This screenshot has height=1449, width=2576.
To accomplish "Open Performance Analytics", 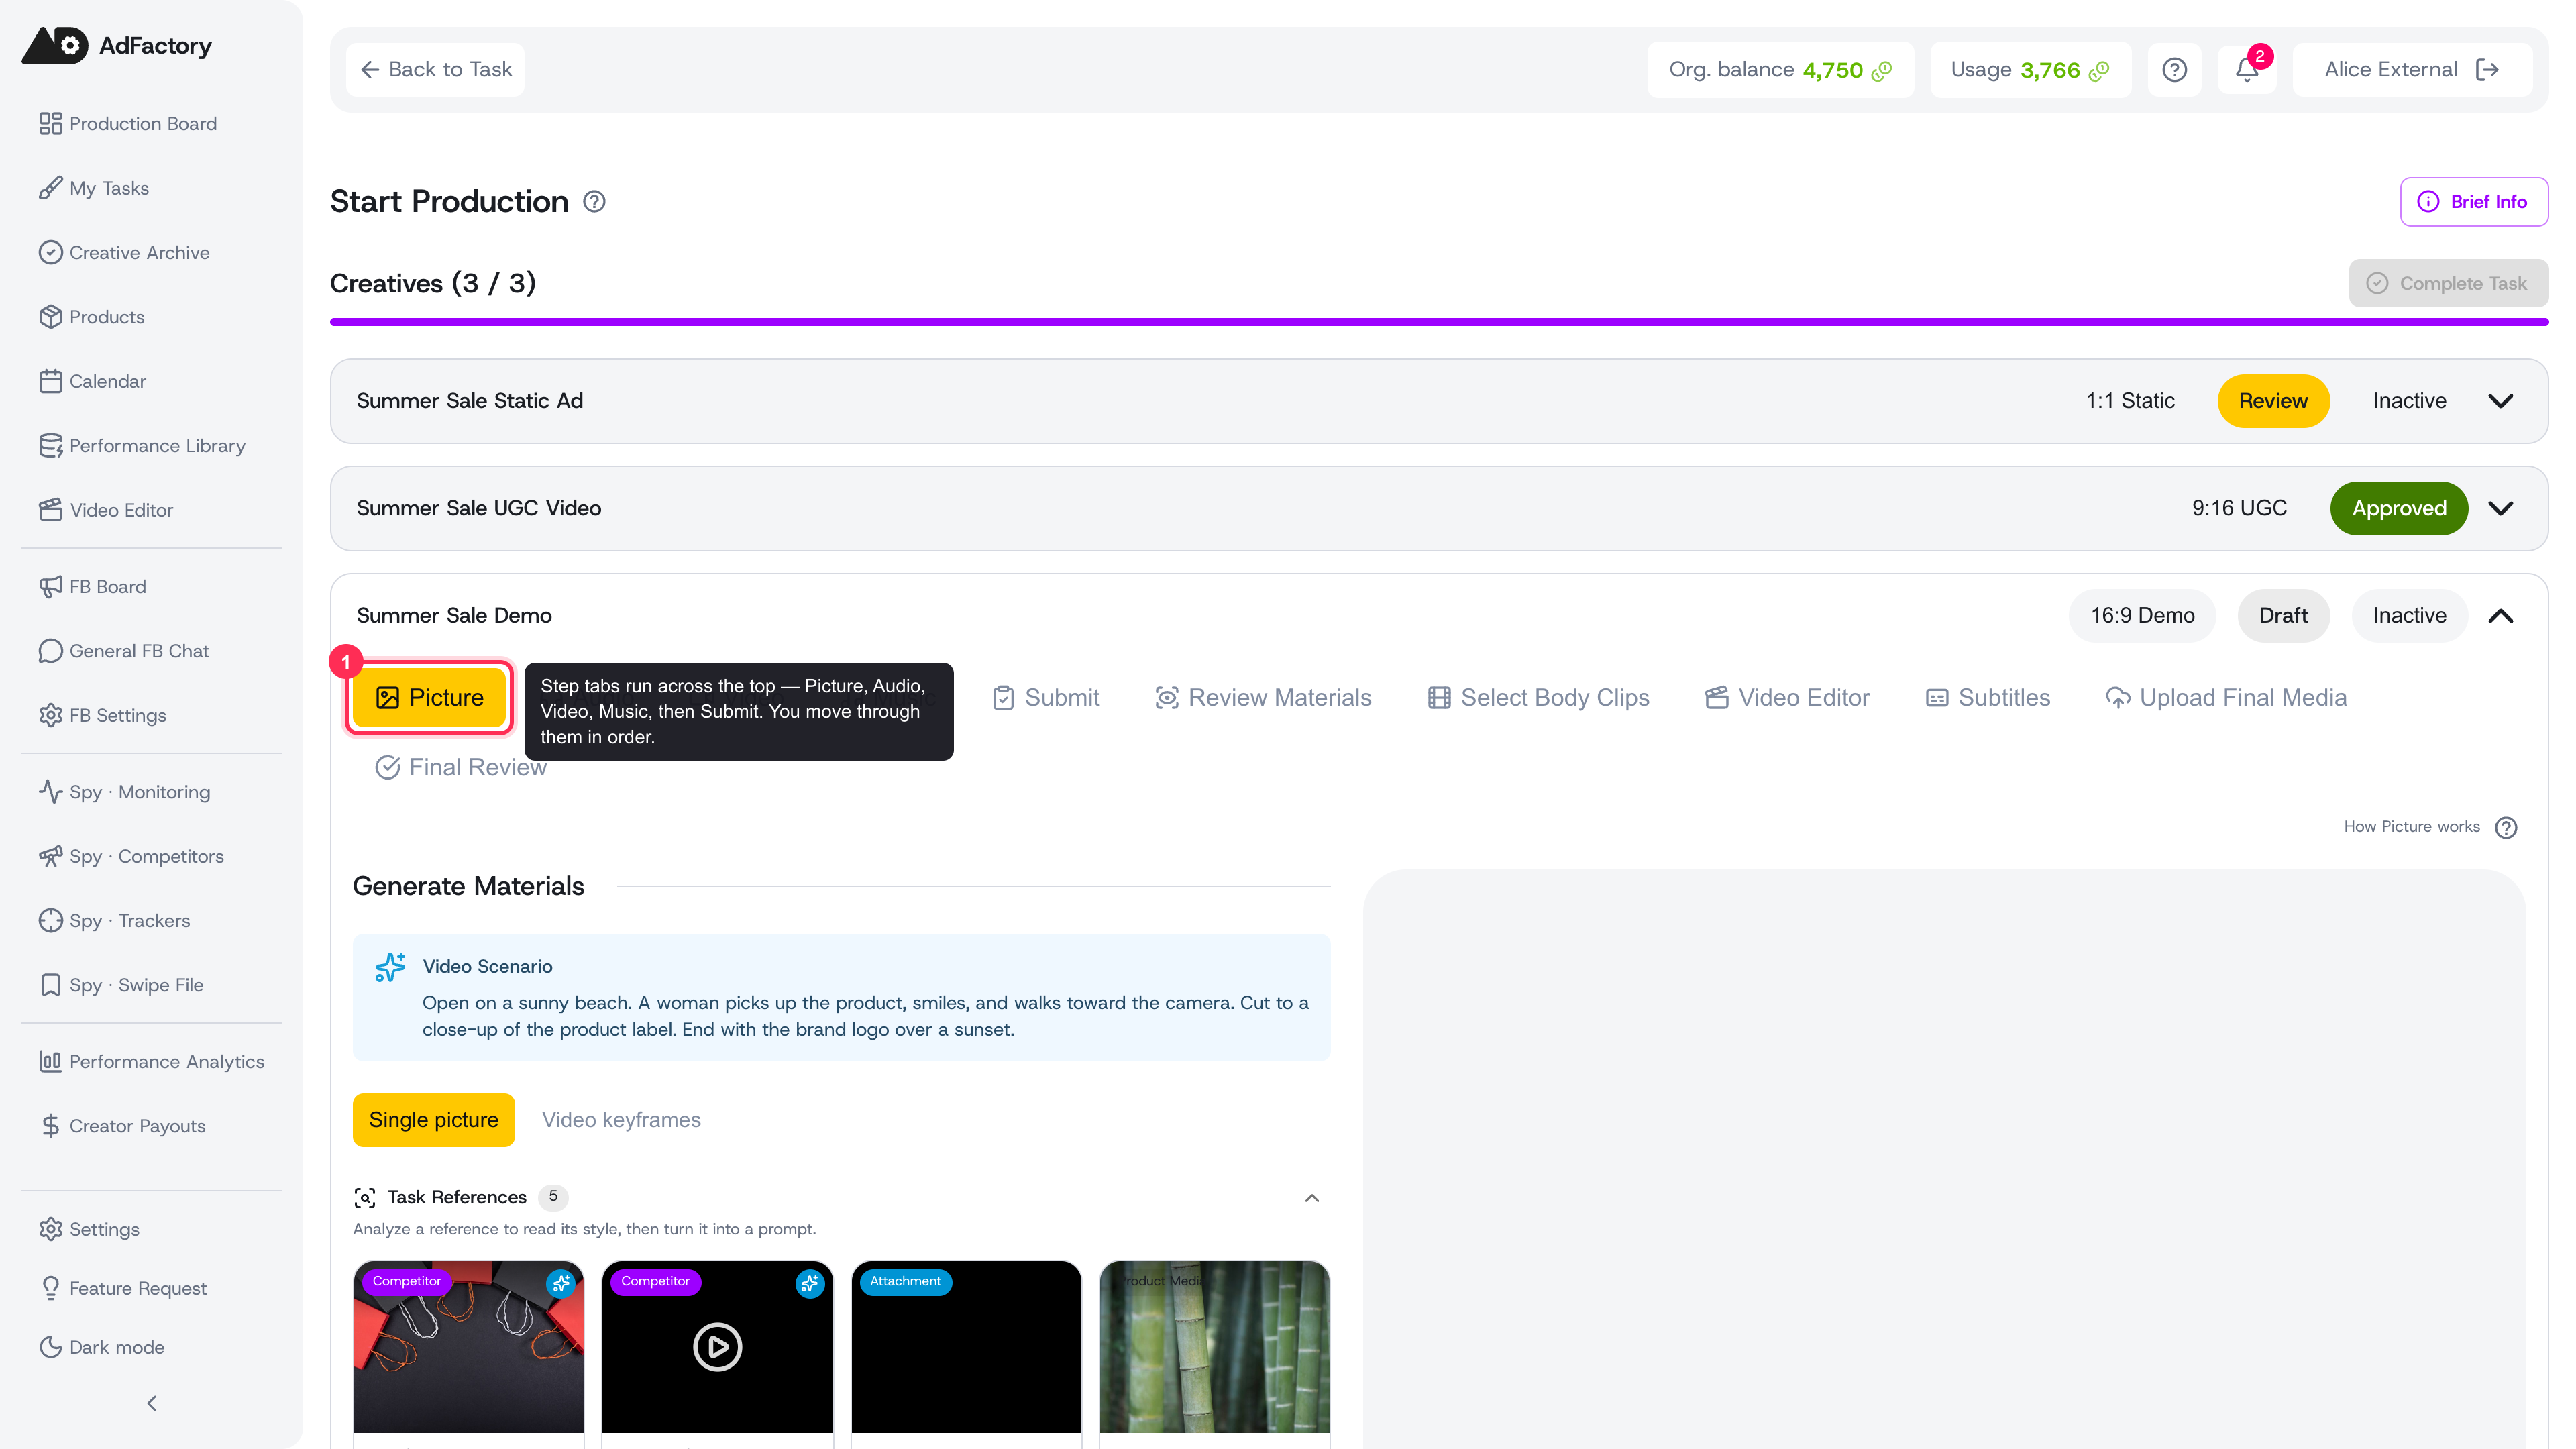I will pos(151,1062).
